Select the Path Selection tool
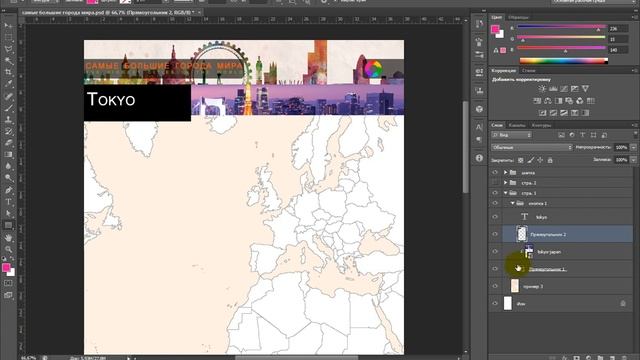 8,213
